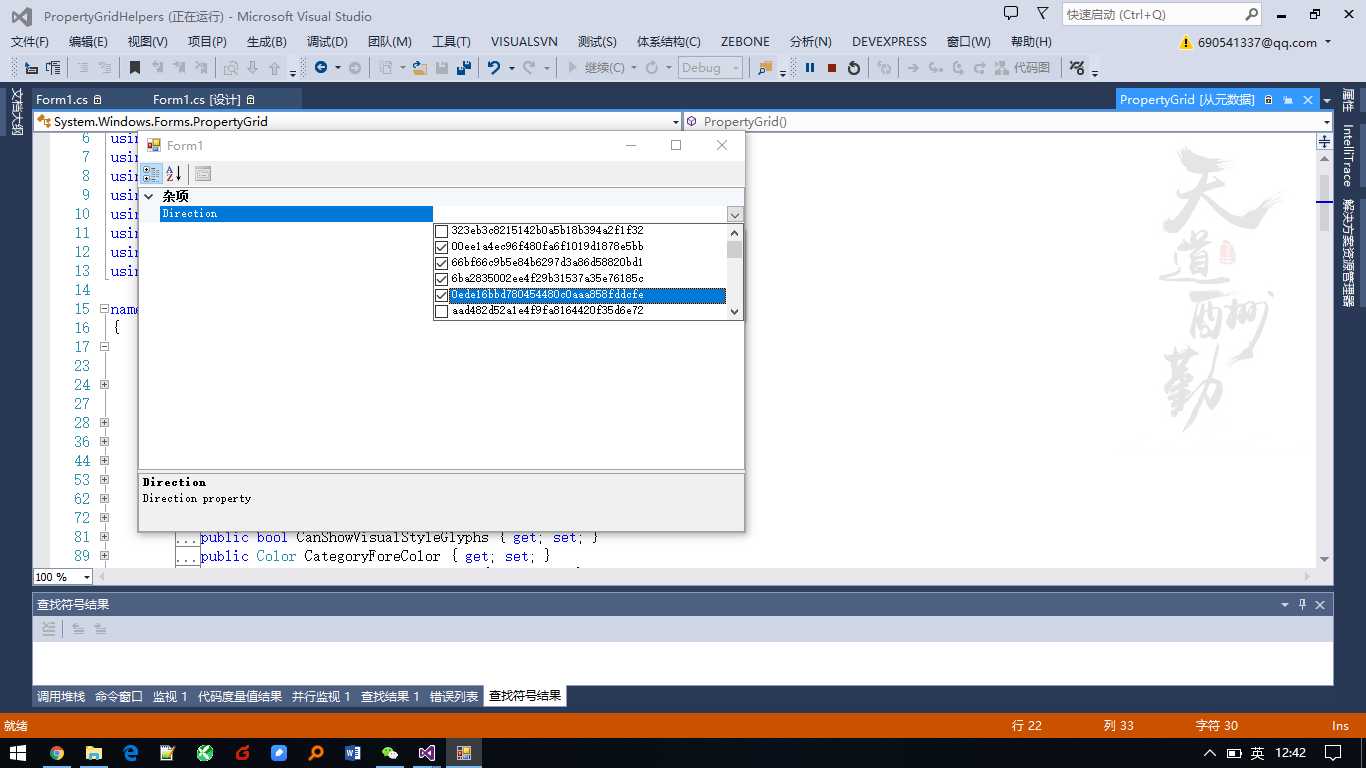The height and width of the screenshot is (768, 1366).
Task: Click the Open File folder icon
Action: 420,68
